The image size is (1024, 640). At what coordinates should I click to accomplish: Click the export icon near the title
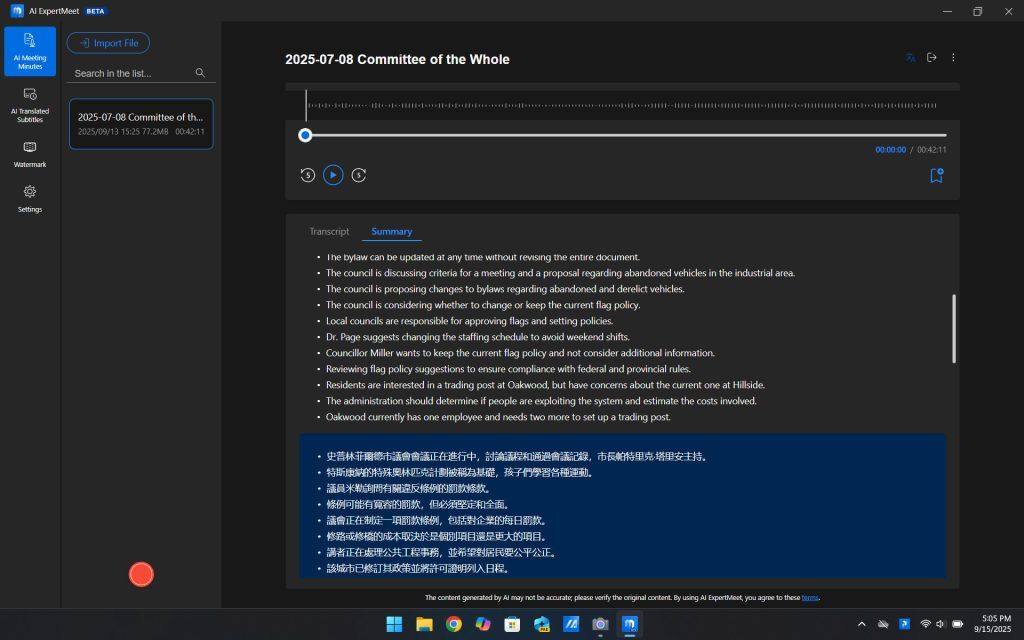(x=932, y=58)
